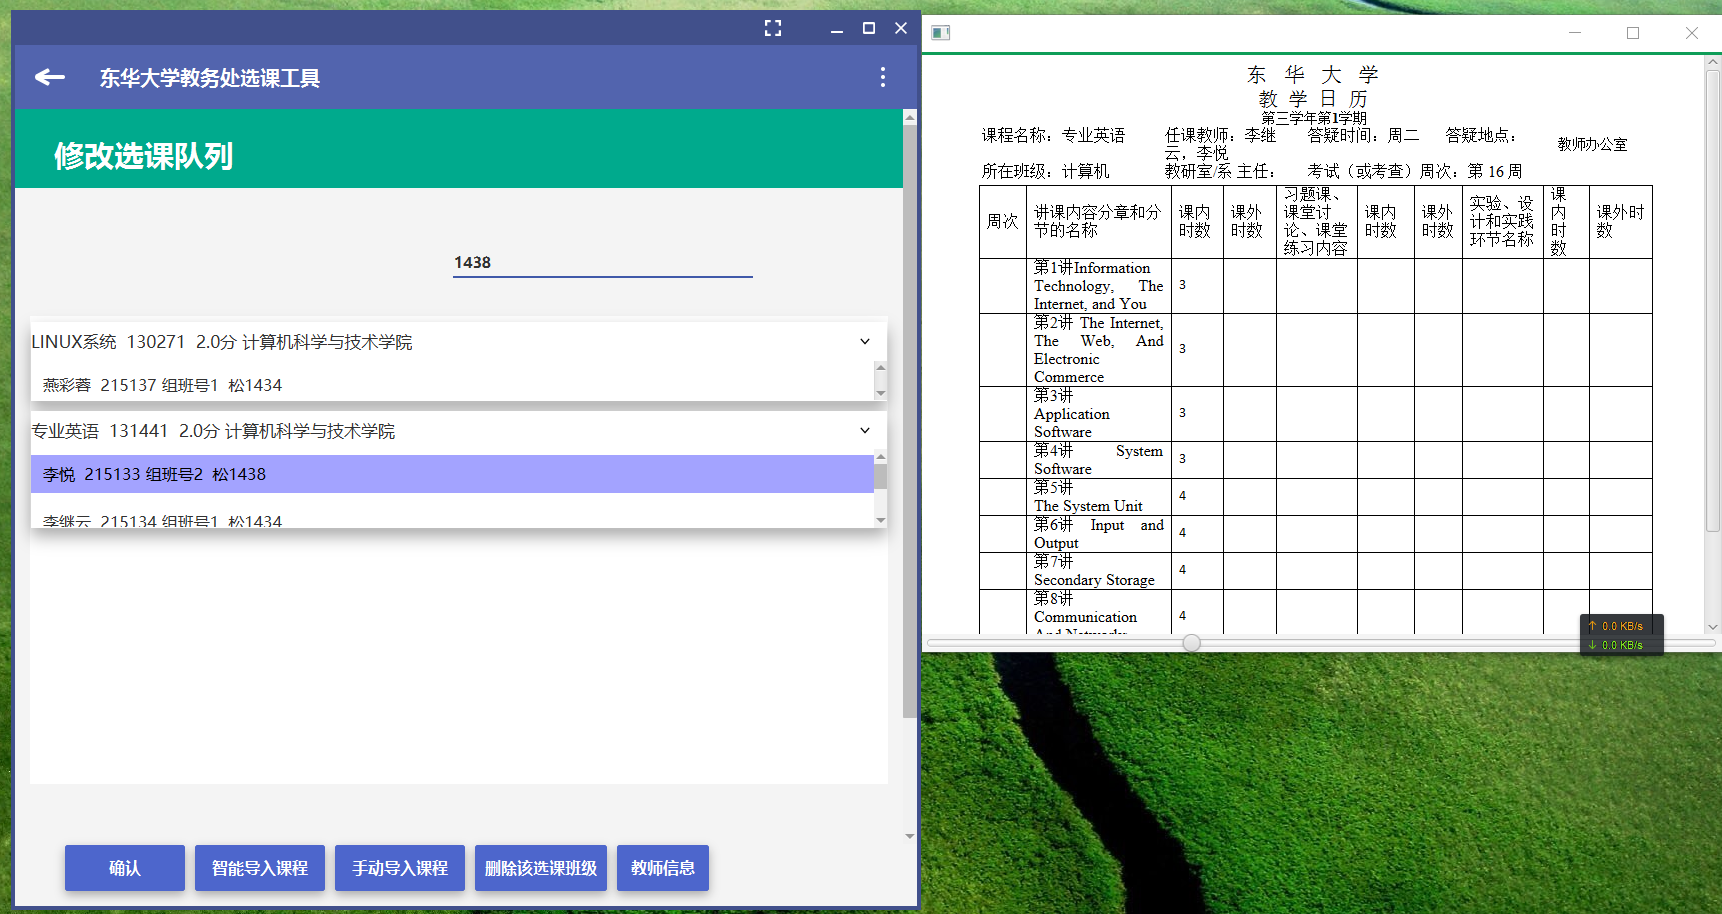Click the 智能导入课程 button
The width and height of the screenshot is (1722, 914).
(x=260, y=868)
